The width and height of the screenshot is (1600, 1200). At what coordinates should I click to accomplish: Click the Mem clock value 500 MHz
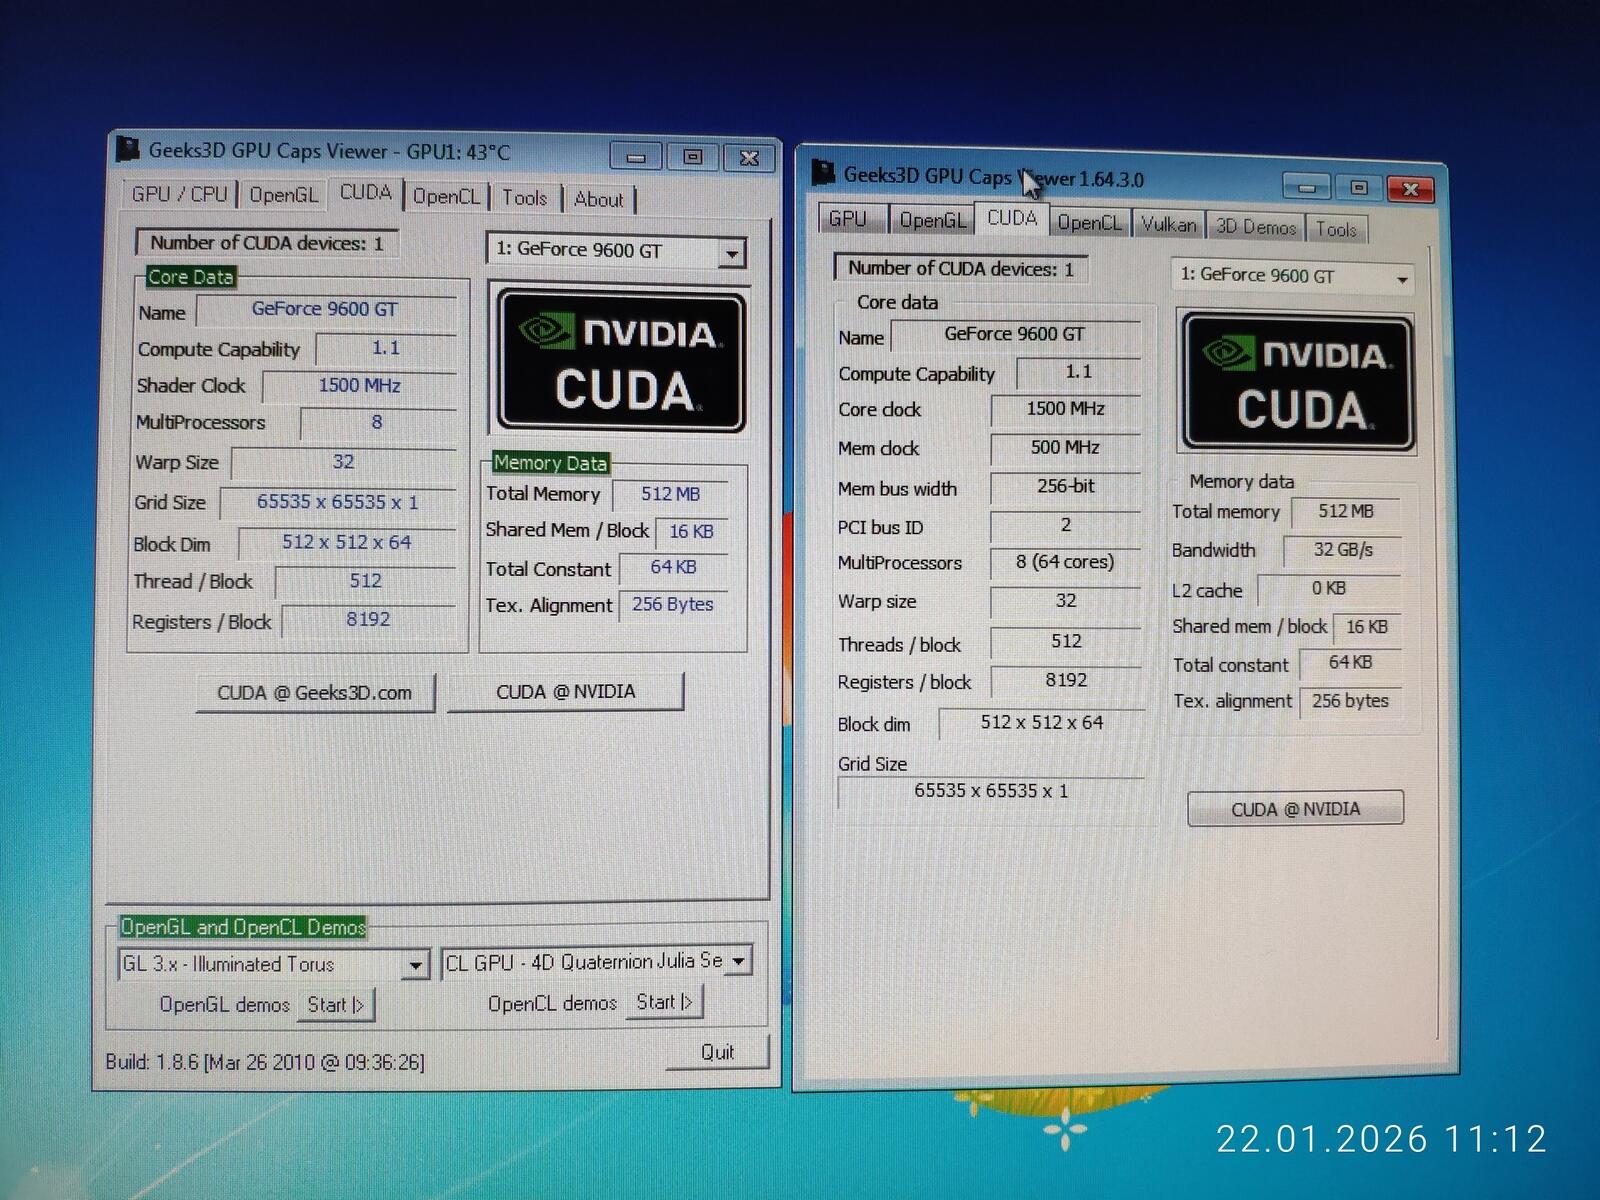coord(1066,448)
